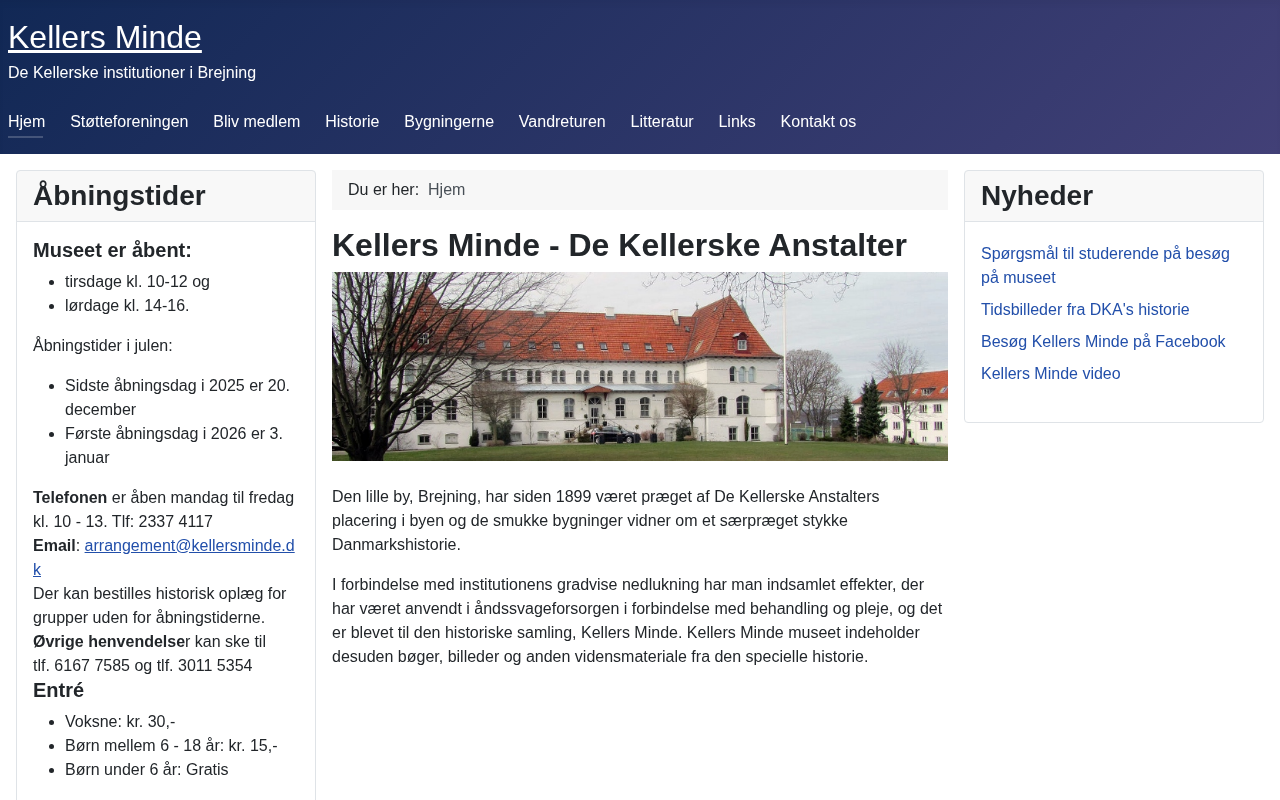Click the 'Entré' subheading
This screenshot has height=800, width=1280.
click(x=58, y=690)
